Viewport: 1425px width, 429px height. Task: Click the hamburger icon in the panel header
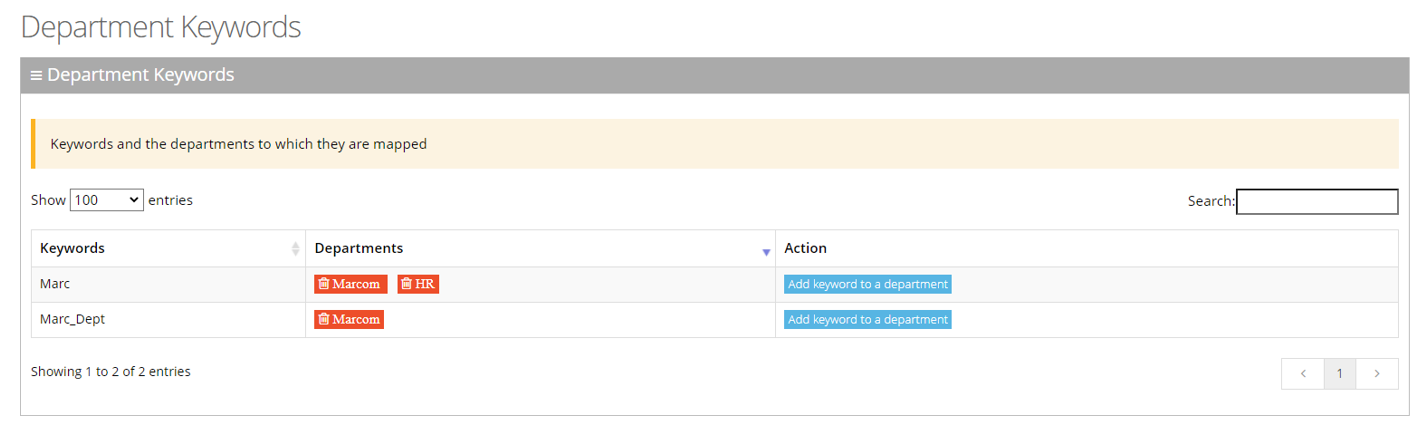coord(36,75)
